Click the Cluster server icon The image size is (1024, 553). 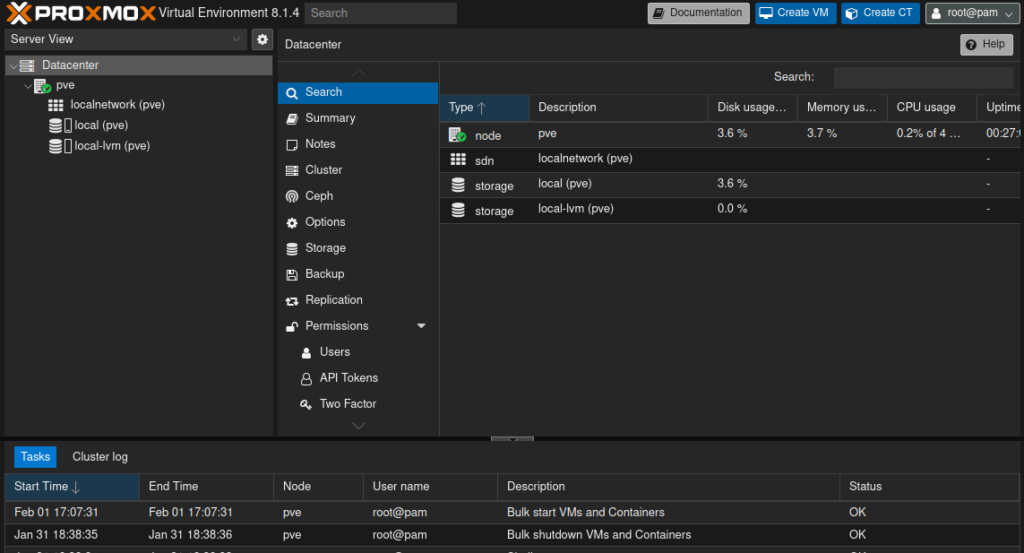[x=292, y=171]
